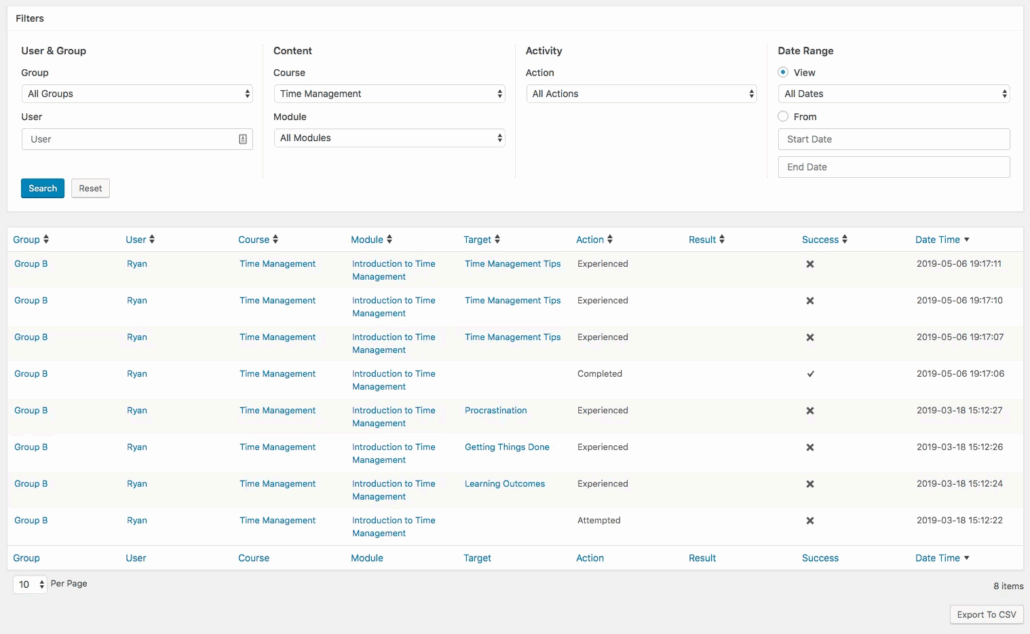The image size is (1030, 634).
Task: Open the All Actions dropdown
Action: (641, 94)
